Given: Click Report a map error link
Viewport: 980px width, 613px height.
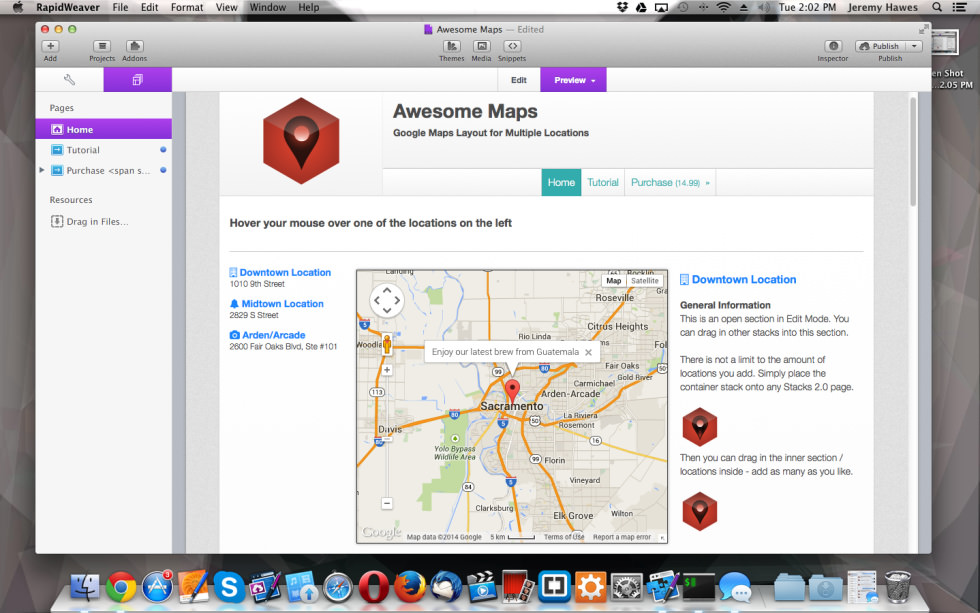Looking at the screenshot, I should point(622,537).
